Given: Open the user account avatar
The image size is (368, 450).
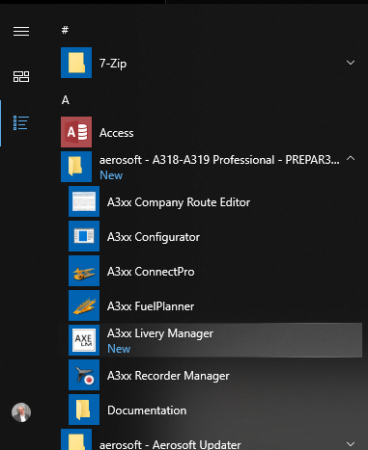Looking at the screenshot, I should 21,413.
